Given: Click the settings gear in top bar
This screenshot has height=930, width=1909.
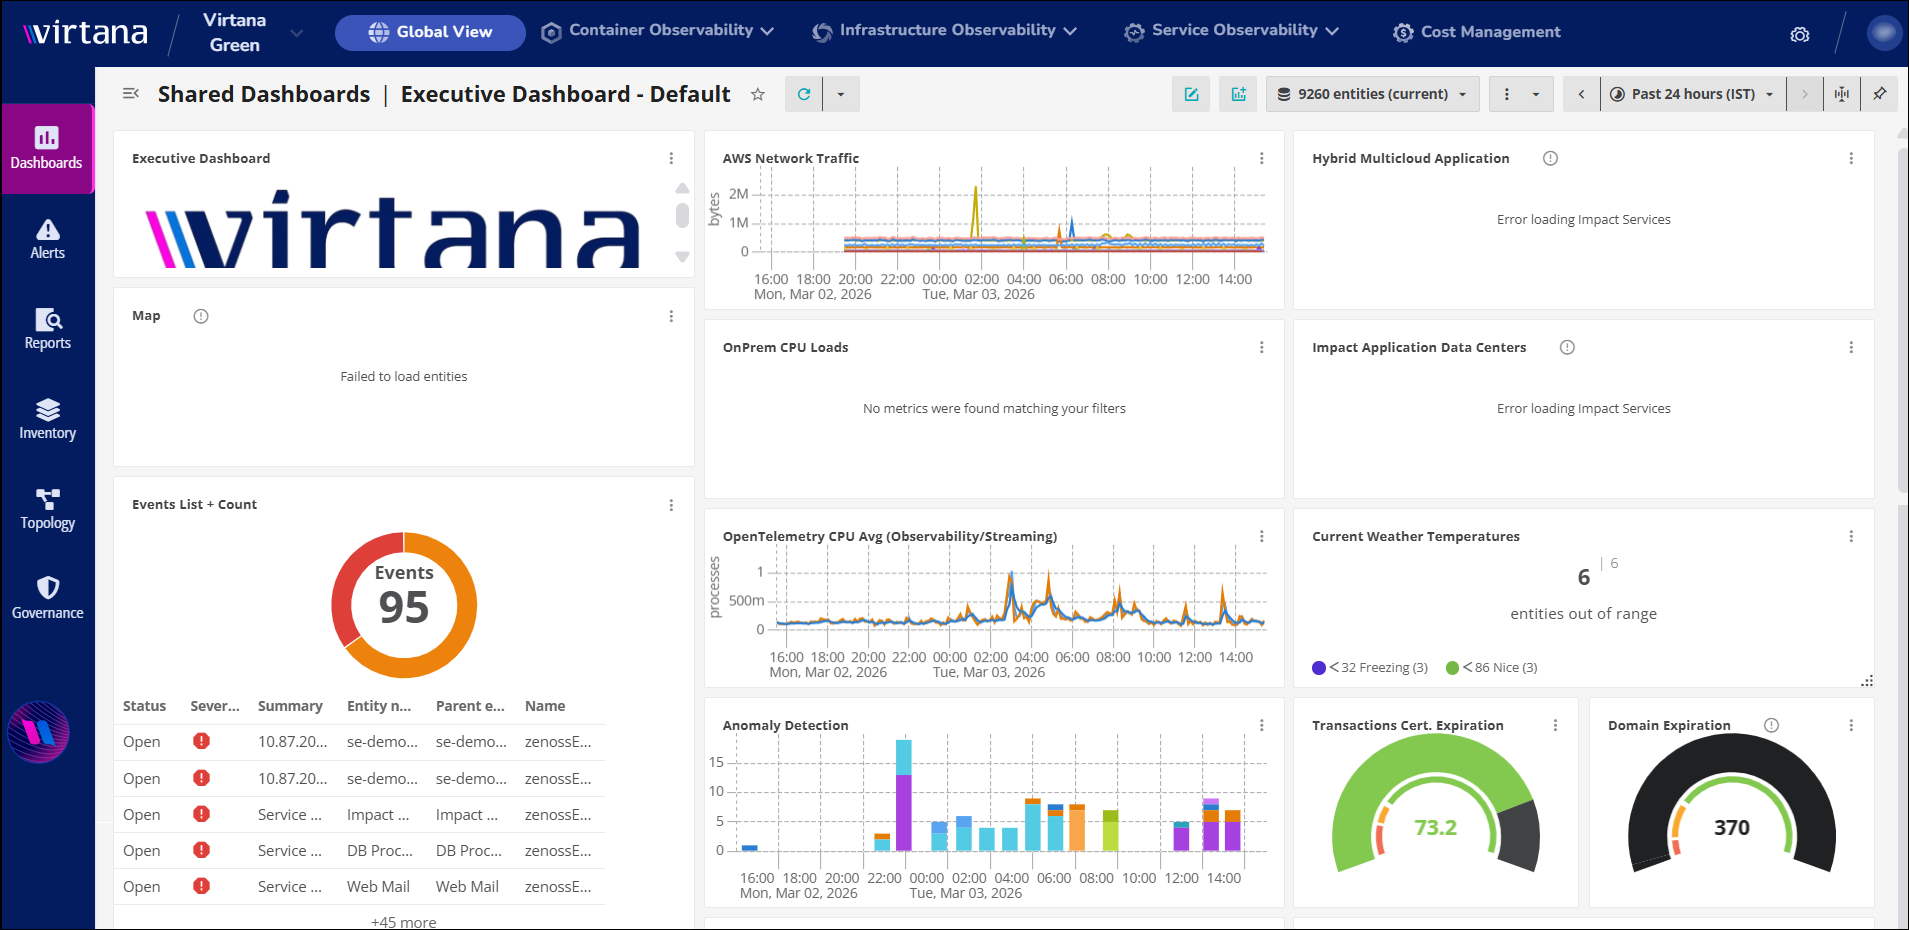Looking at the screenshot, I should click(x=1800, y=34).
